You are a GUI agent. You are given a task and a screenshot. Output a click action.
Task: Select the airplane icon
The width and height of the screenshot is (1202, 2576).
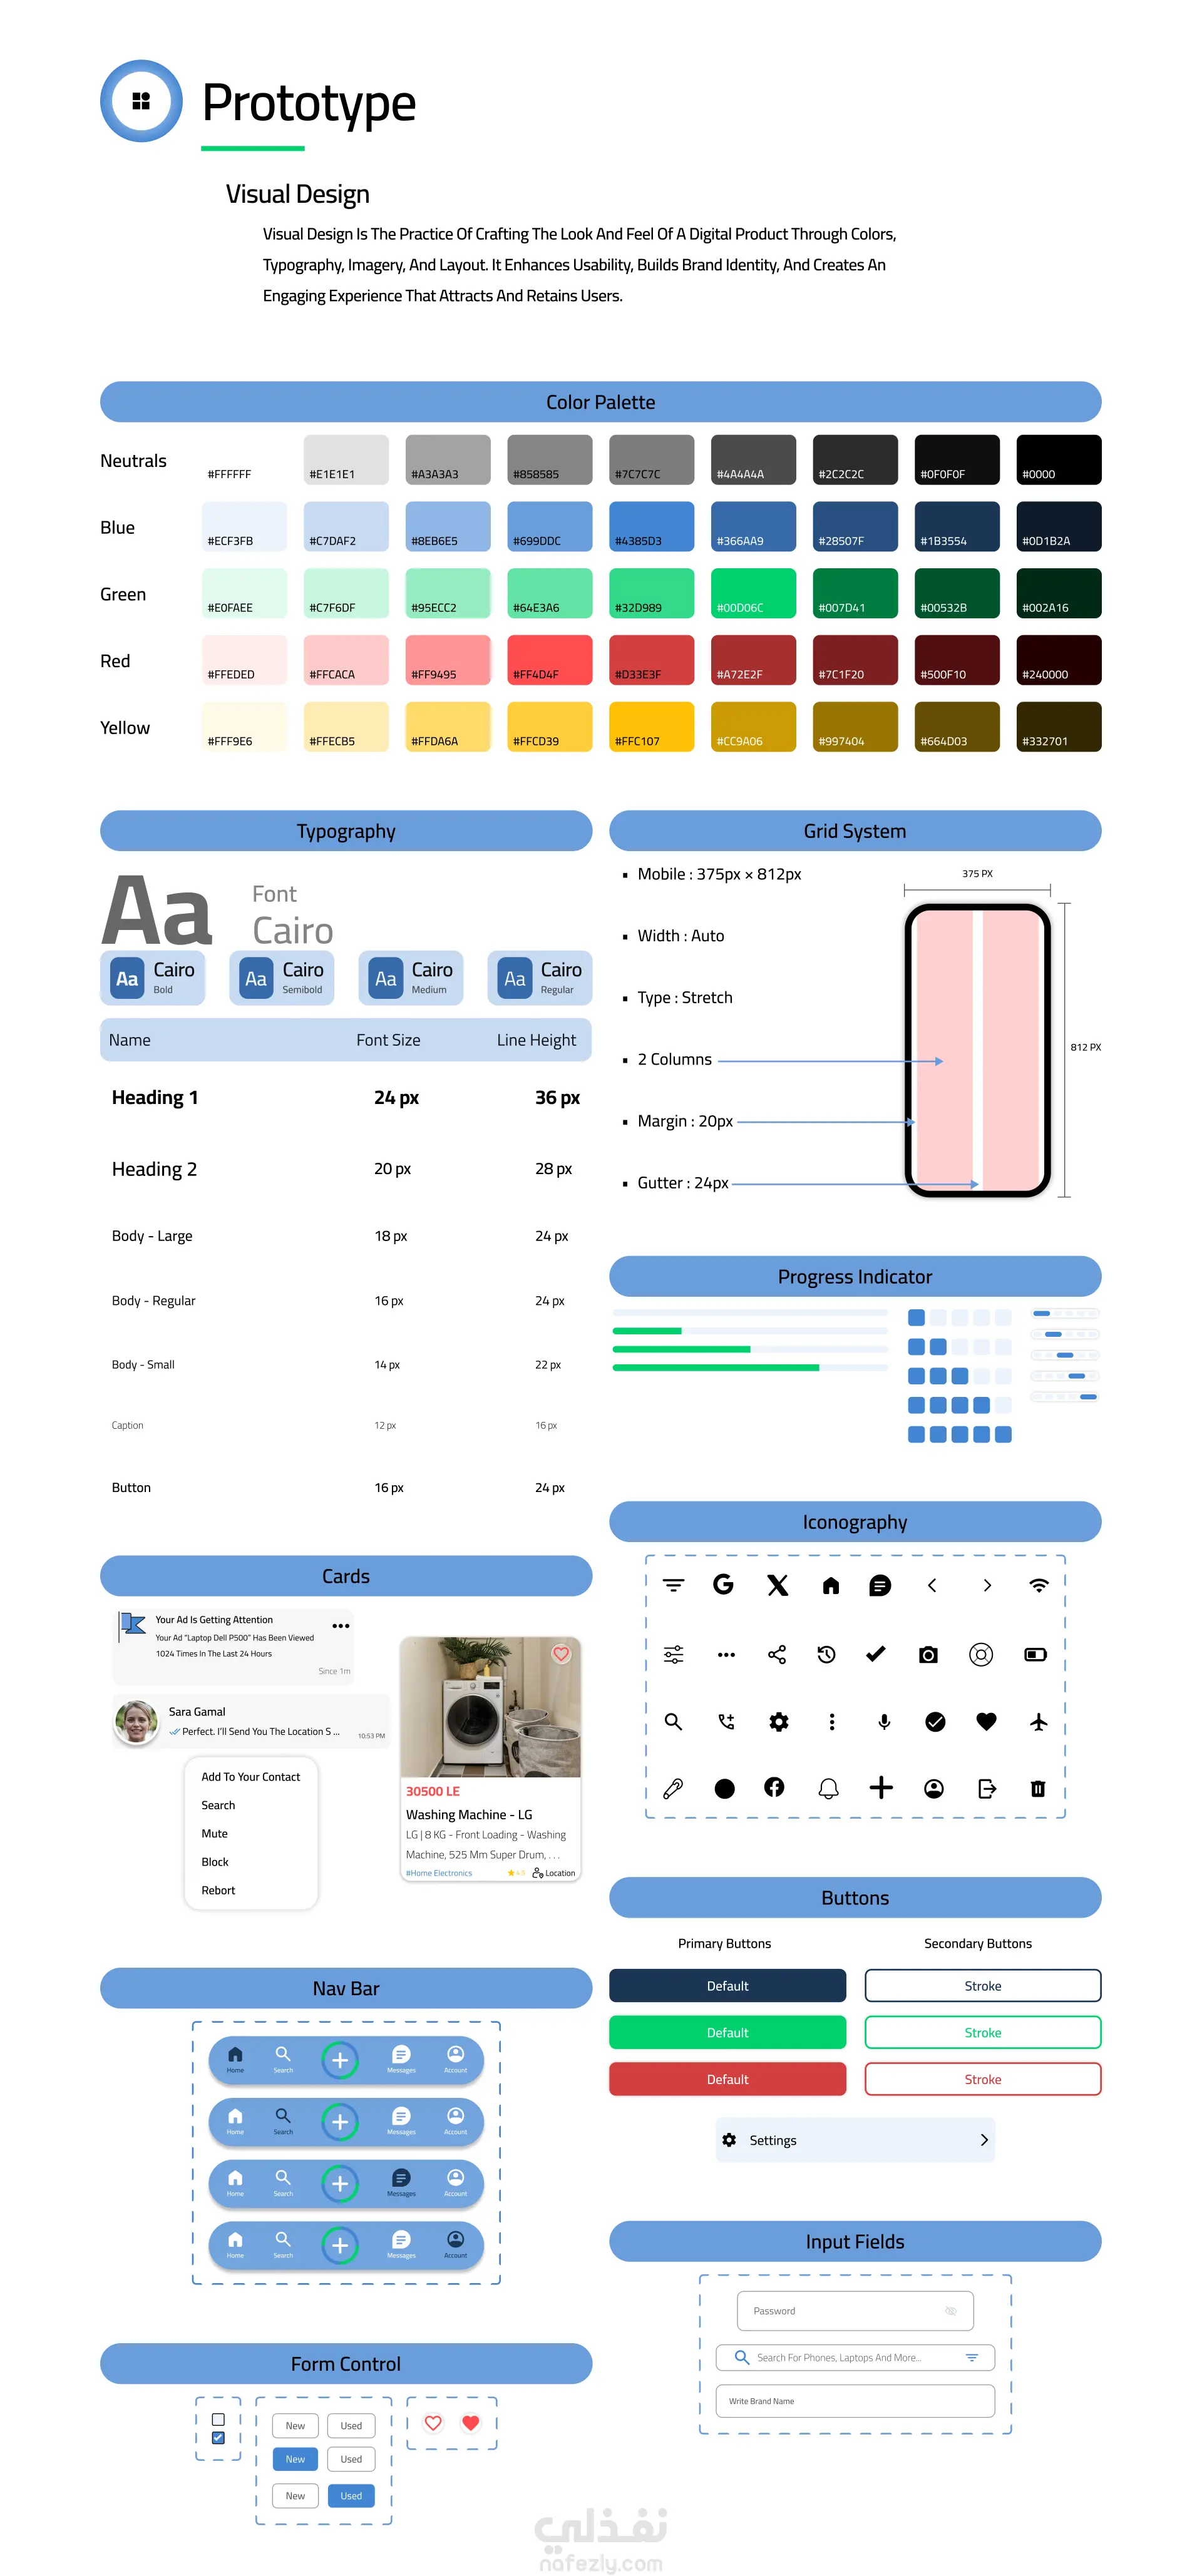click(x=1038, y=1721)
